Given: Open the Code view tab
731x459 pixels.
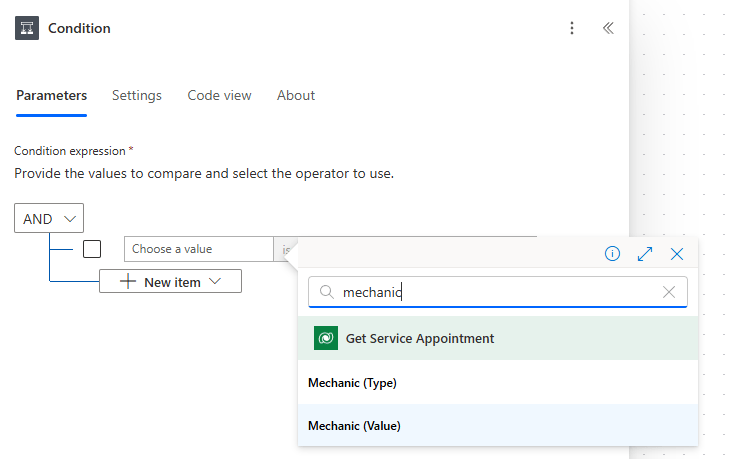Looking at the screenshot, I should pos(219,95).
